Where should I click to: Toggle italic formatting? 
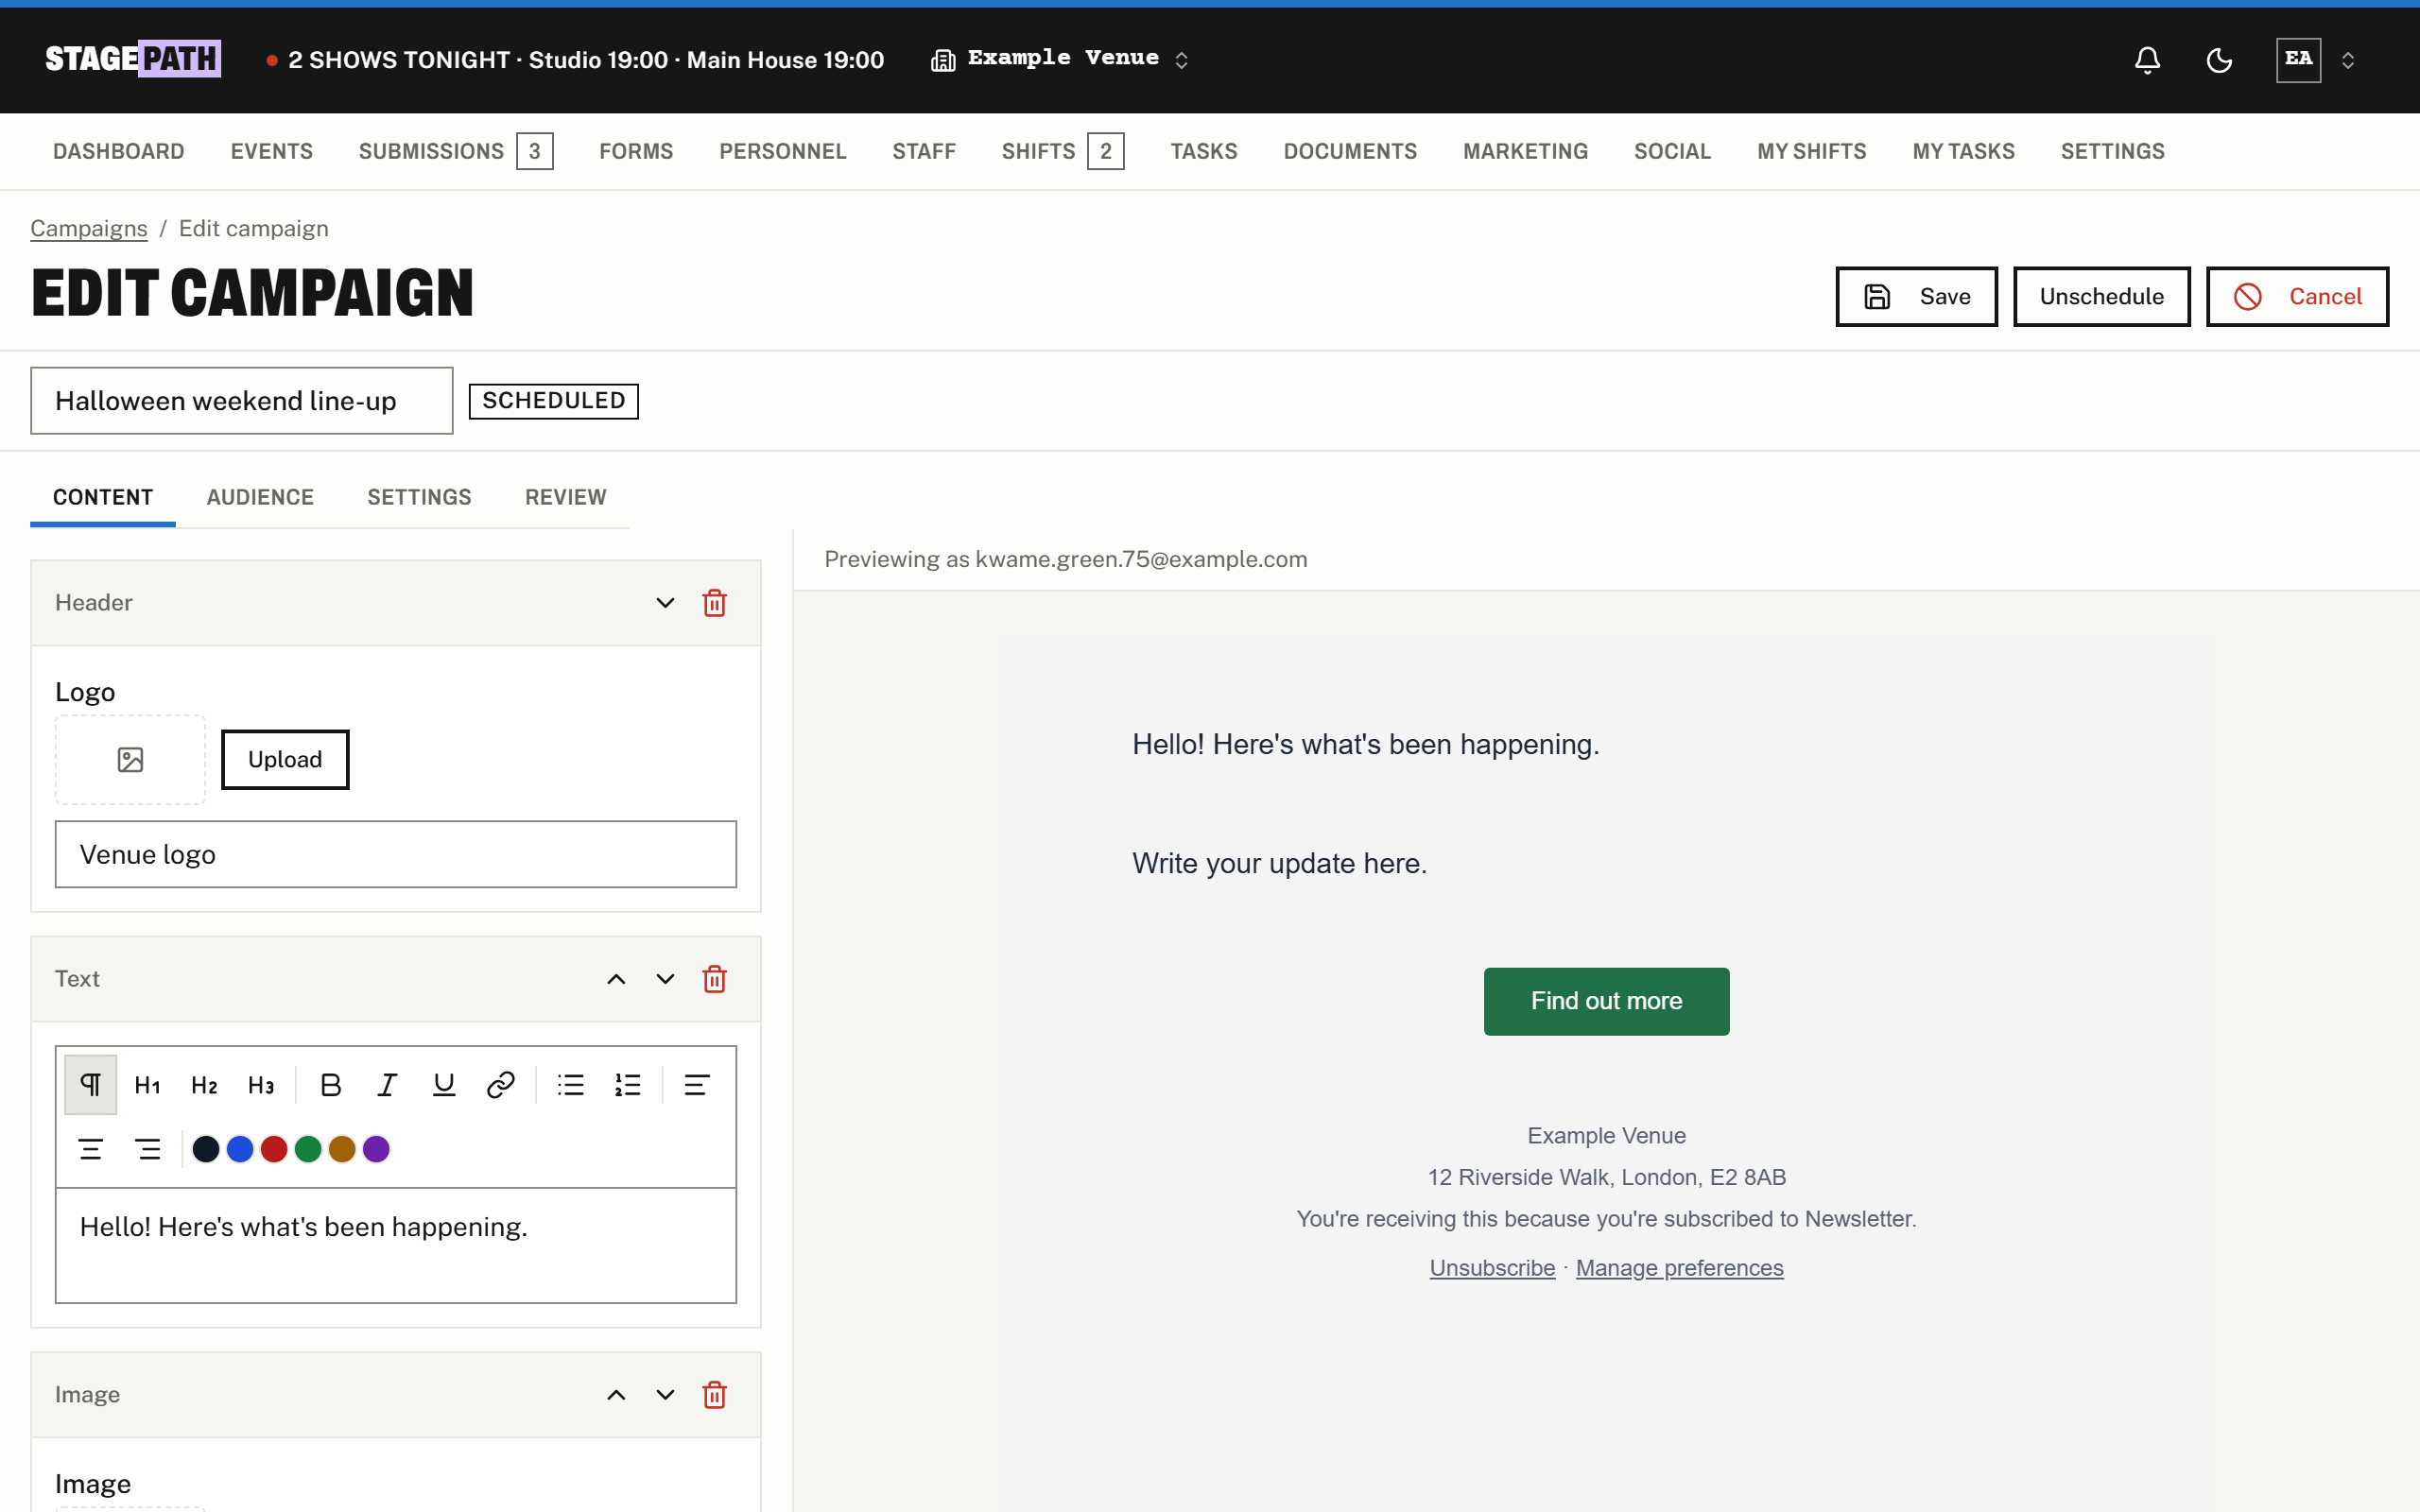click(387, 1085)
